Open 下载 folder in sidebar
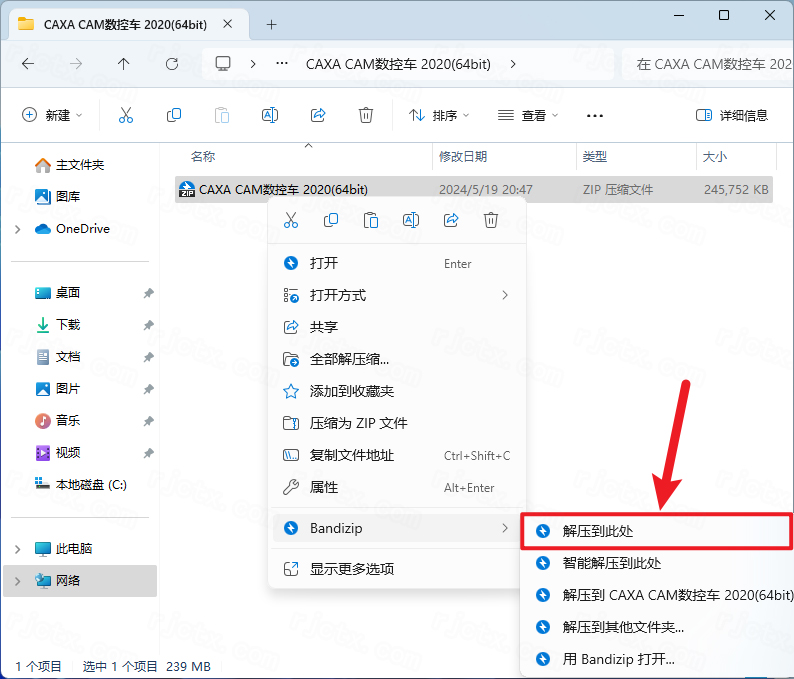794x679 pixels. (x=67, y=325)
